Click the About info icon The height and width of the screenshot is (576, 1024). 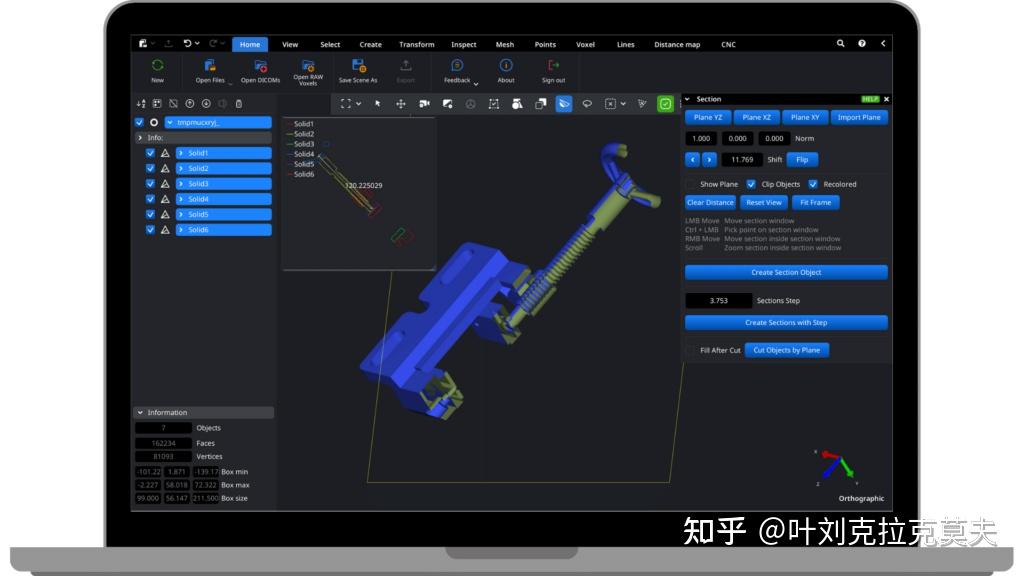506,65
